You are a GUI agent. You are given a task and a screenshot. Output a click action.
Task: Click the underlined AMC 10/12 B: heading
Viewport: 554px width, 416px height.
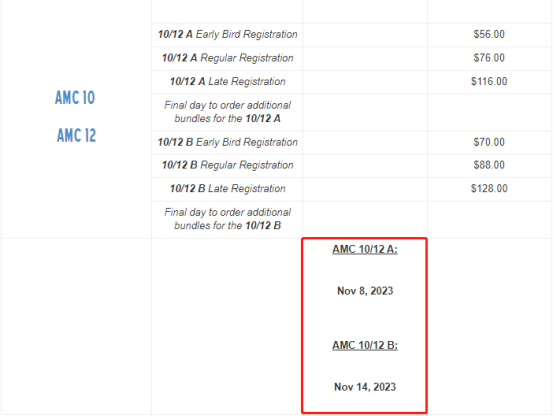tap(365, 345)
